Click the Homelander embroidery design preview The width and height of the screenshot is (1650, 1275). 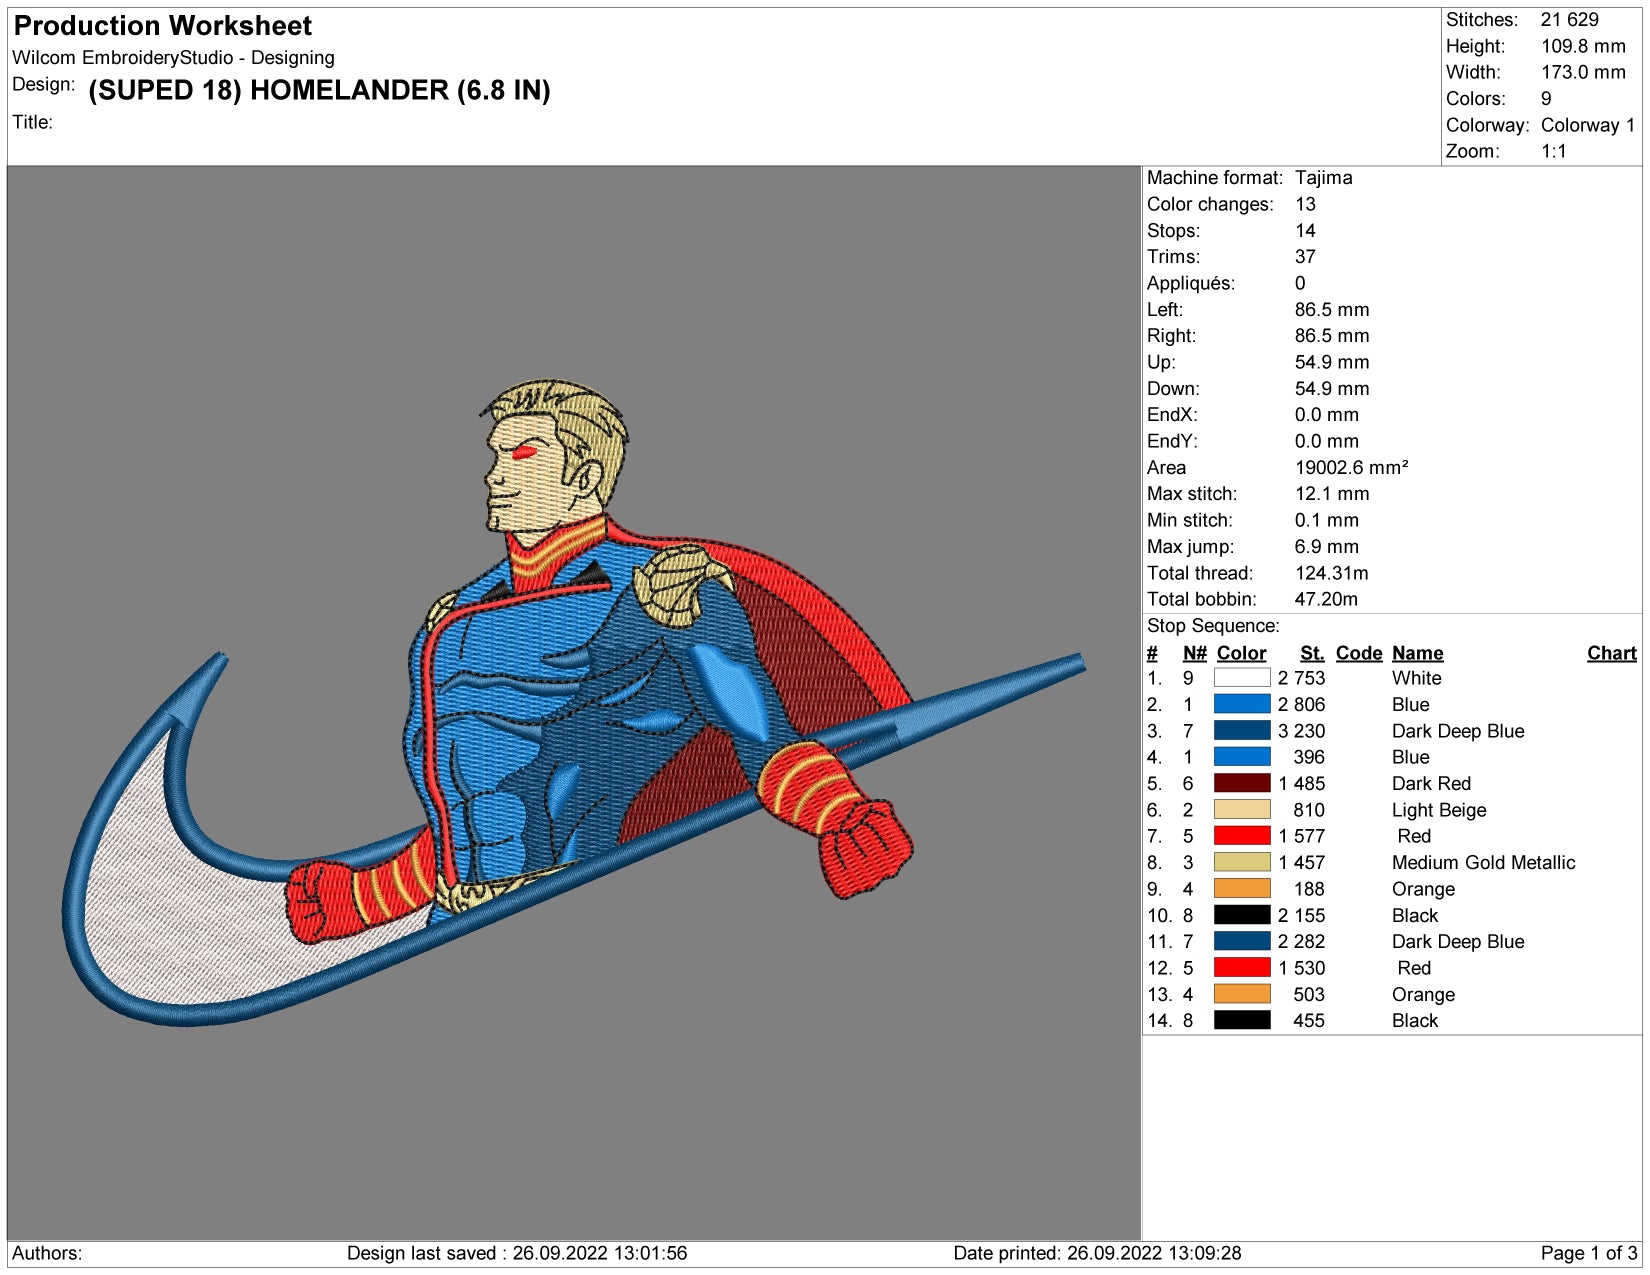[574, 703]
